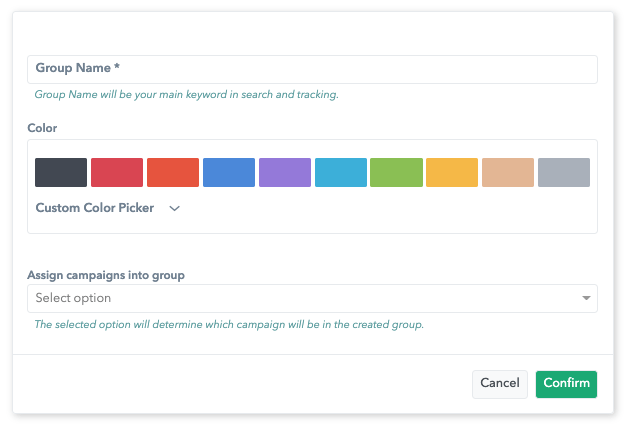Select the light gray color swatch

pos(564,173)
